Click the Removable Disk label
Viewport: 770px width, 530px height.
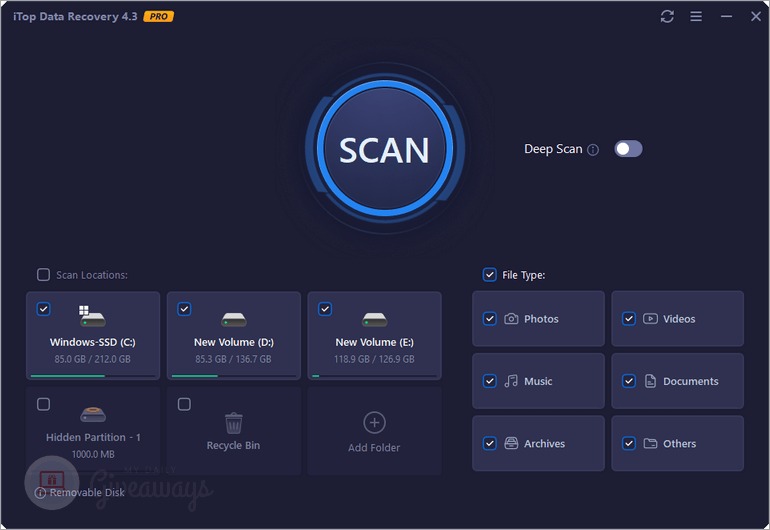[x=87, y=492]
